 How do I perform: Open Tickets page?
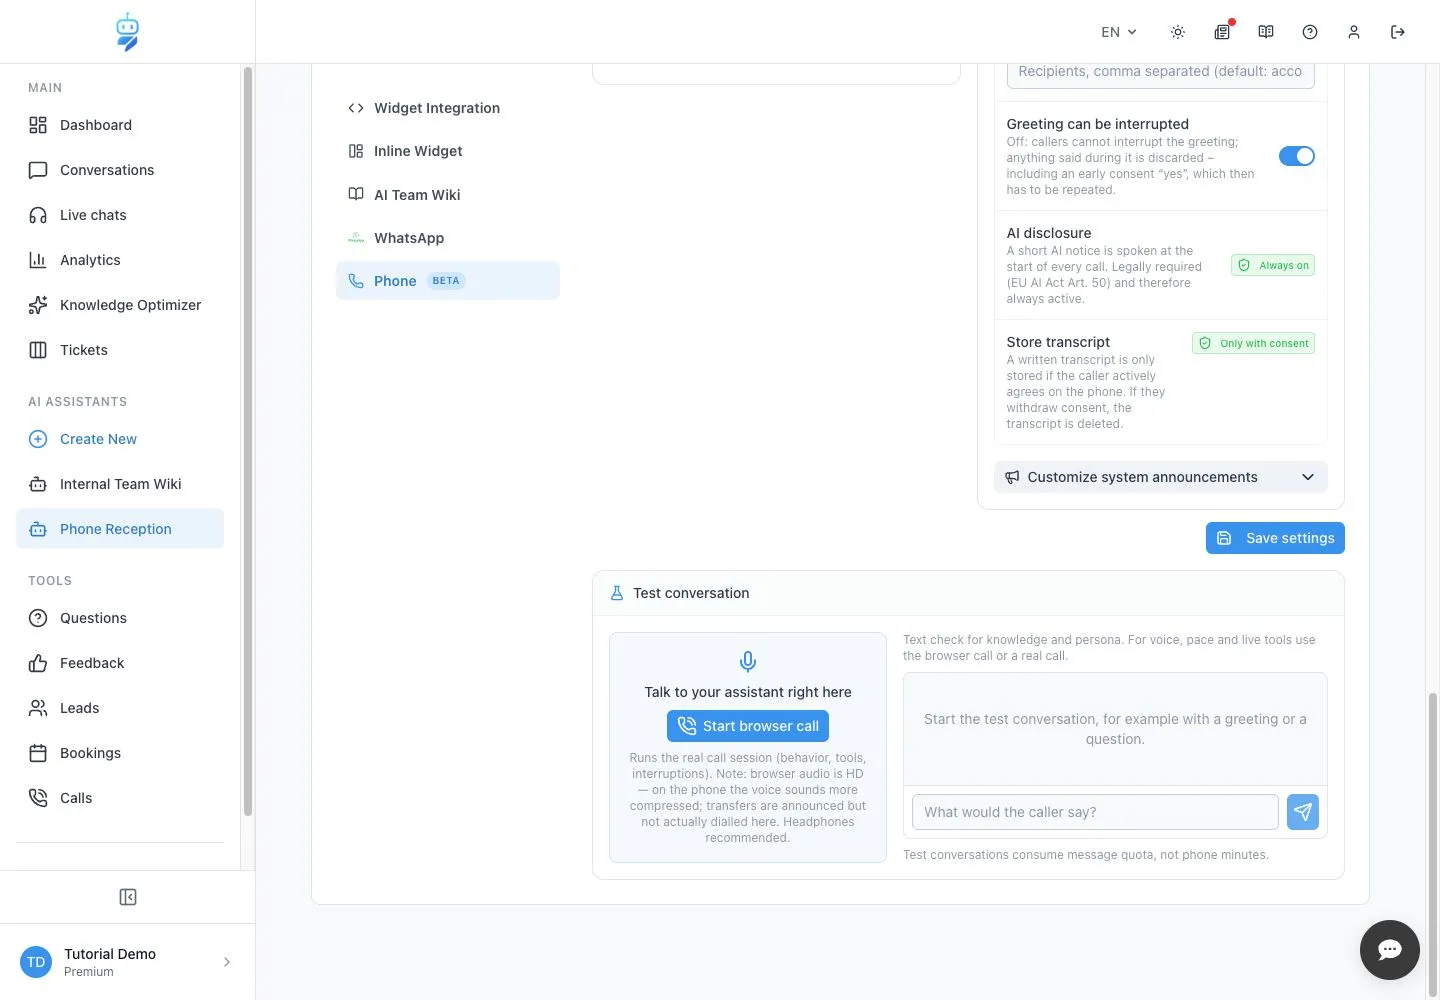(x=120, y=350)
